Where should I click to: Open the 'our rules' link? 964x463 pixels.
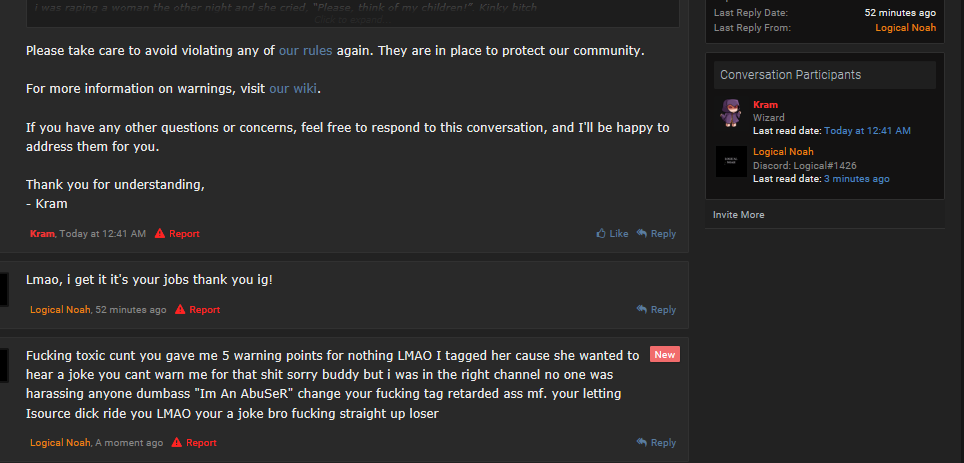[305, 50]
